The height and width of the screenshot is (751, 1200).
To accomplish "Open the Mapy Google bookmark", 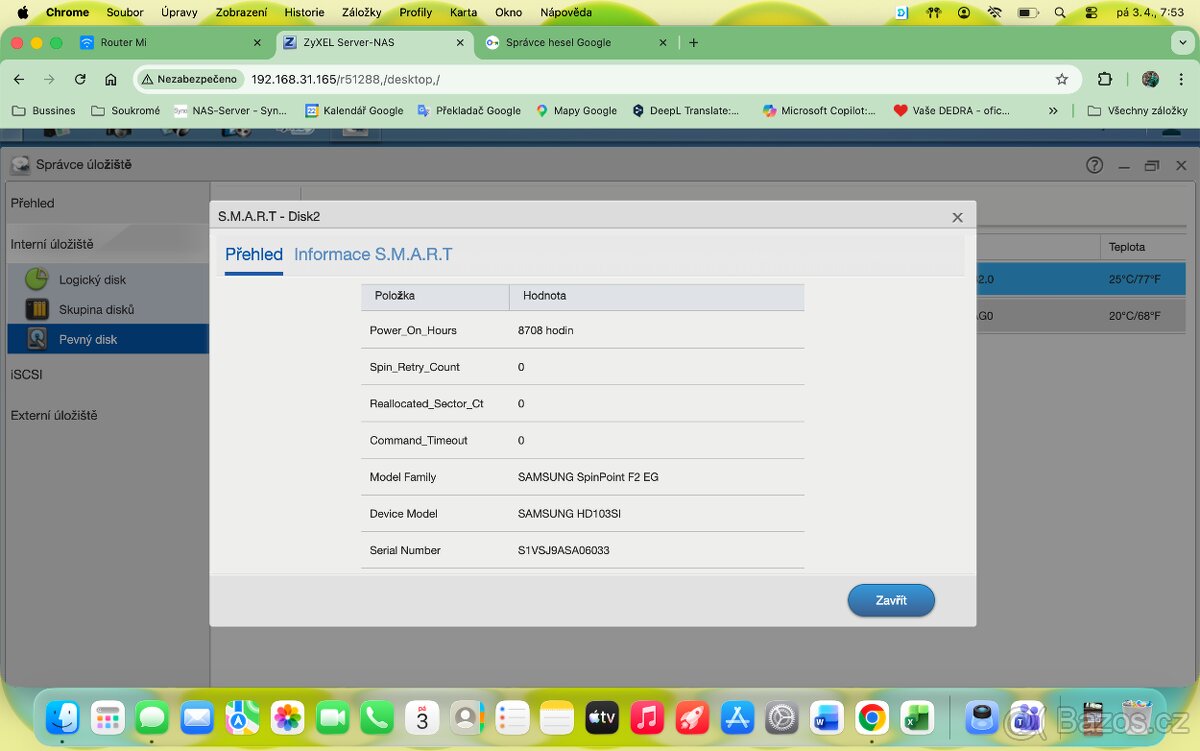I will [576, 110].
